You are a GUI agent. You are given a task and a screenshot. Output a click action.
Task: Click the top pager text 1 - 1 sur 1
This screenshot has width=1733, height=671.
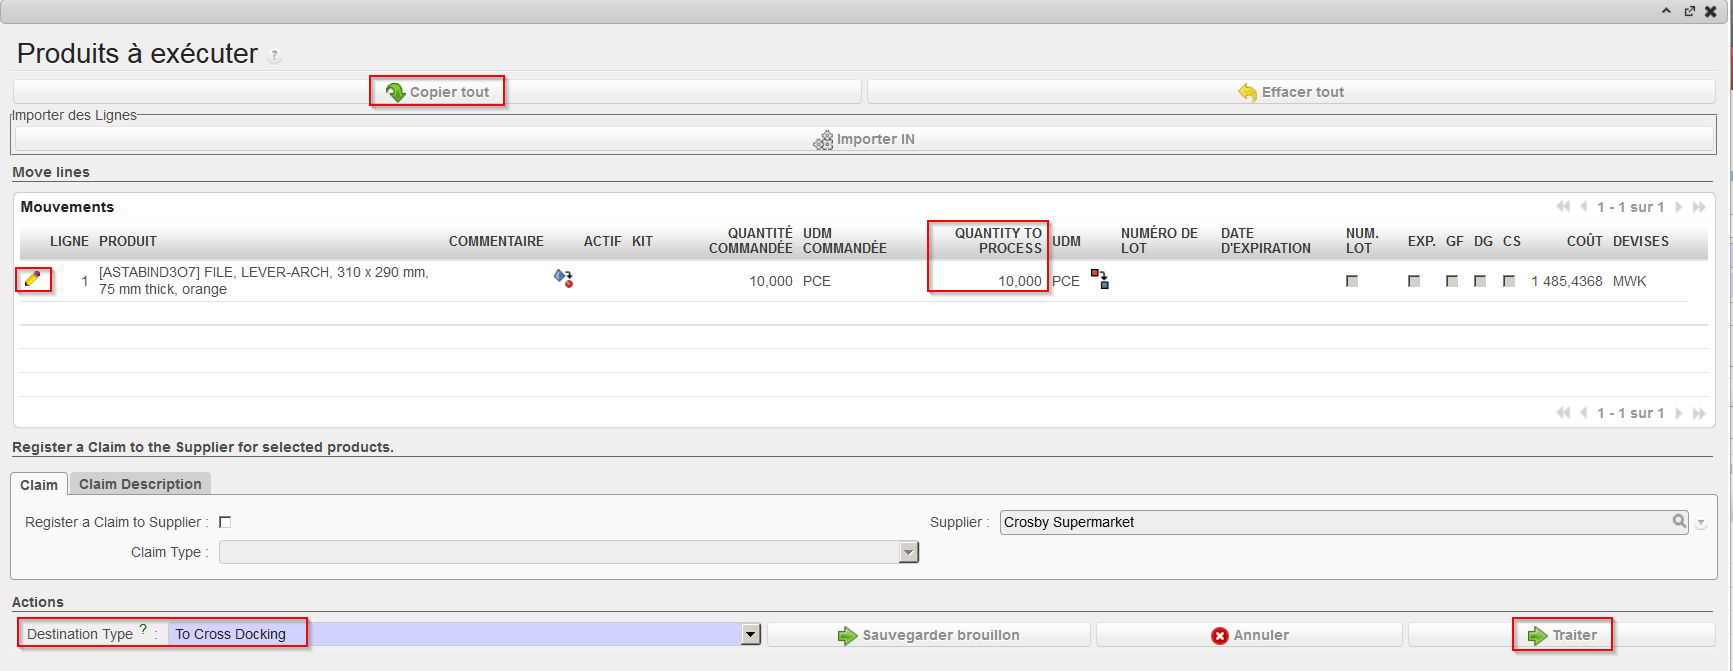tap(1631, 207)
